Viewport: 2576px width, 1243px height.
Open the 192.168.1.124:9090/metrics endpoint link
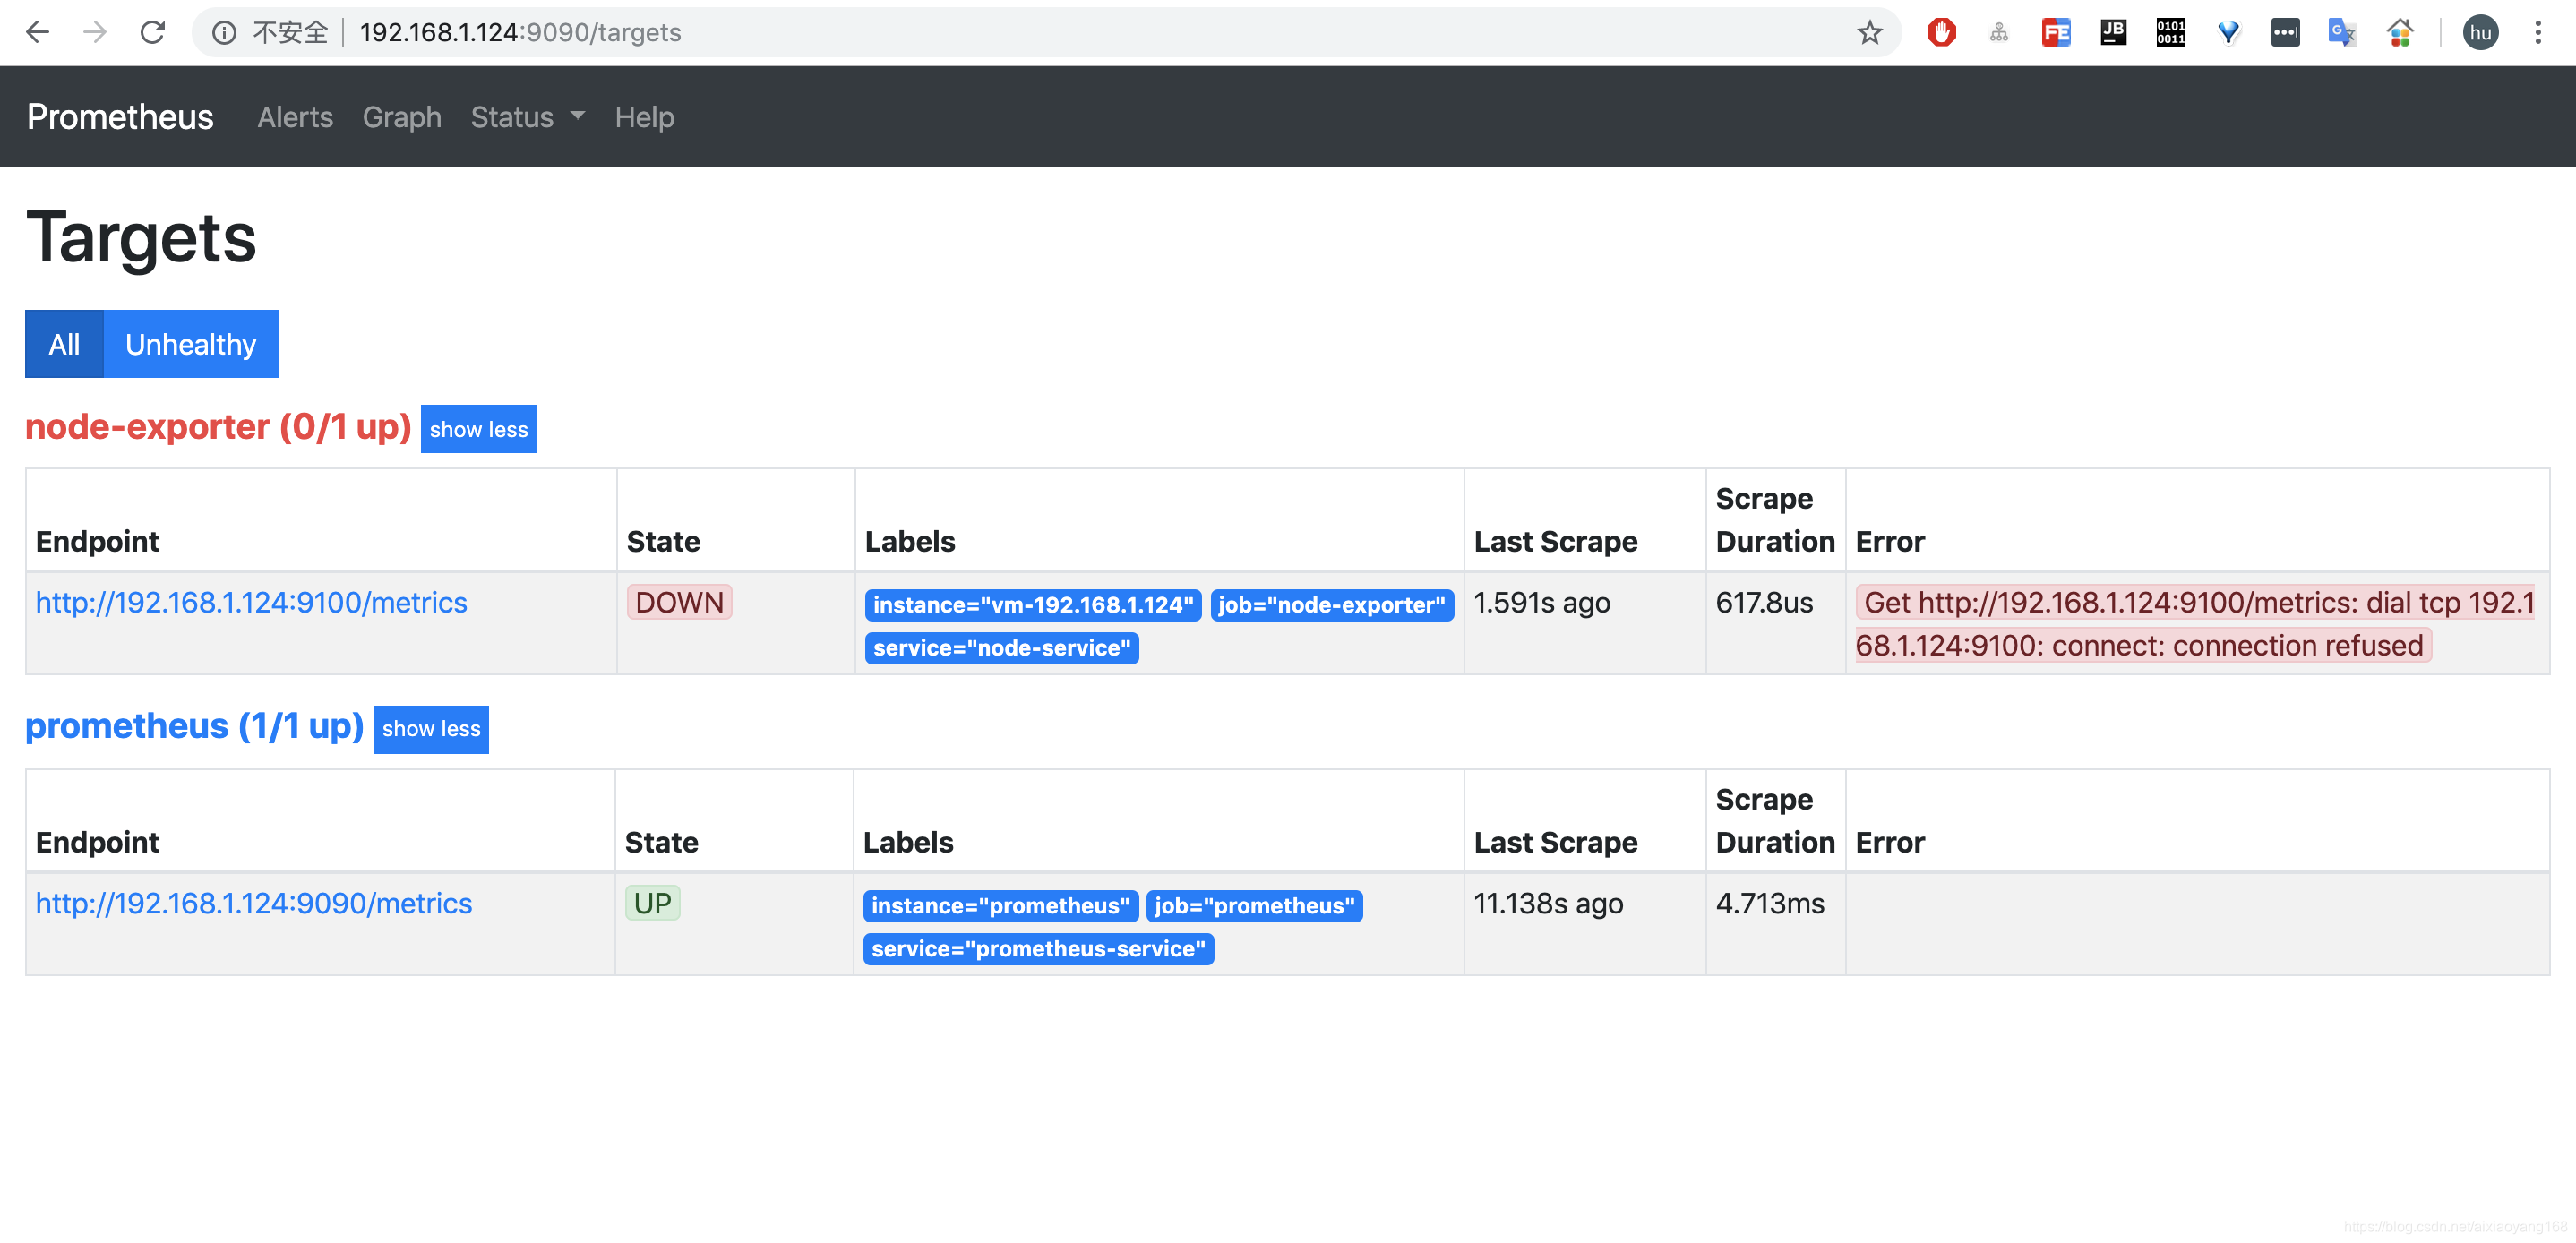pyautogui.click(x=254, y=903)
